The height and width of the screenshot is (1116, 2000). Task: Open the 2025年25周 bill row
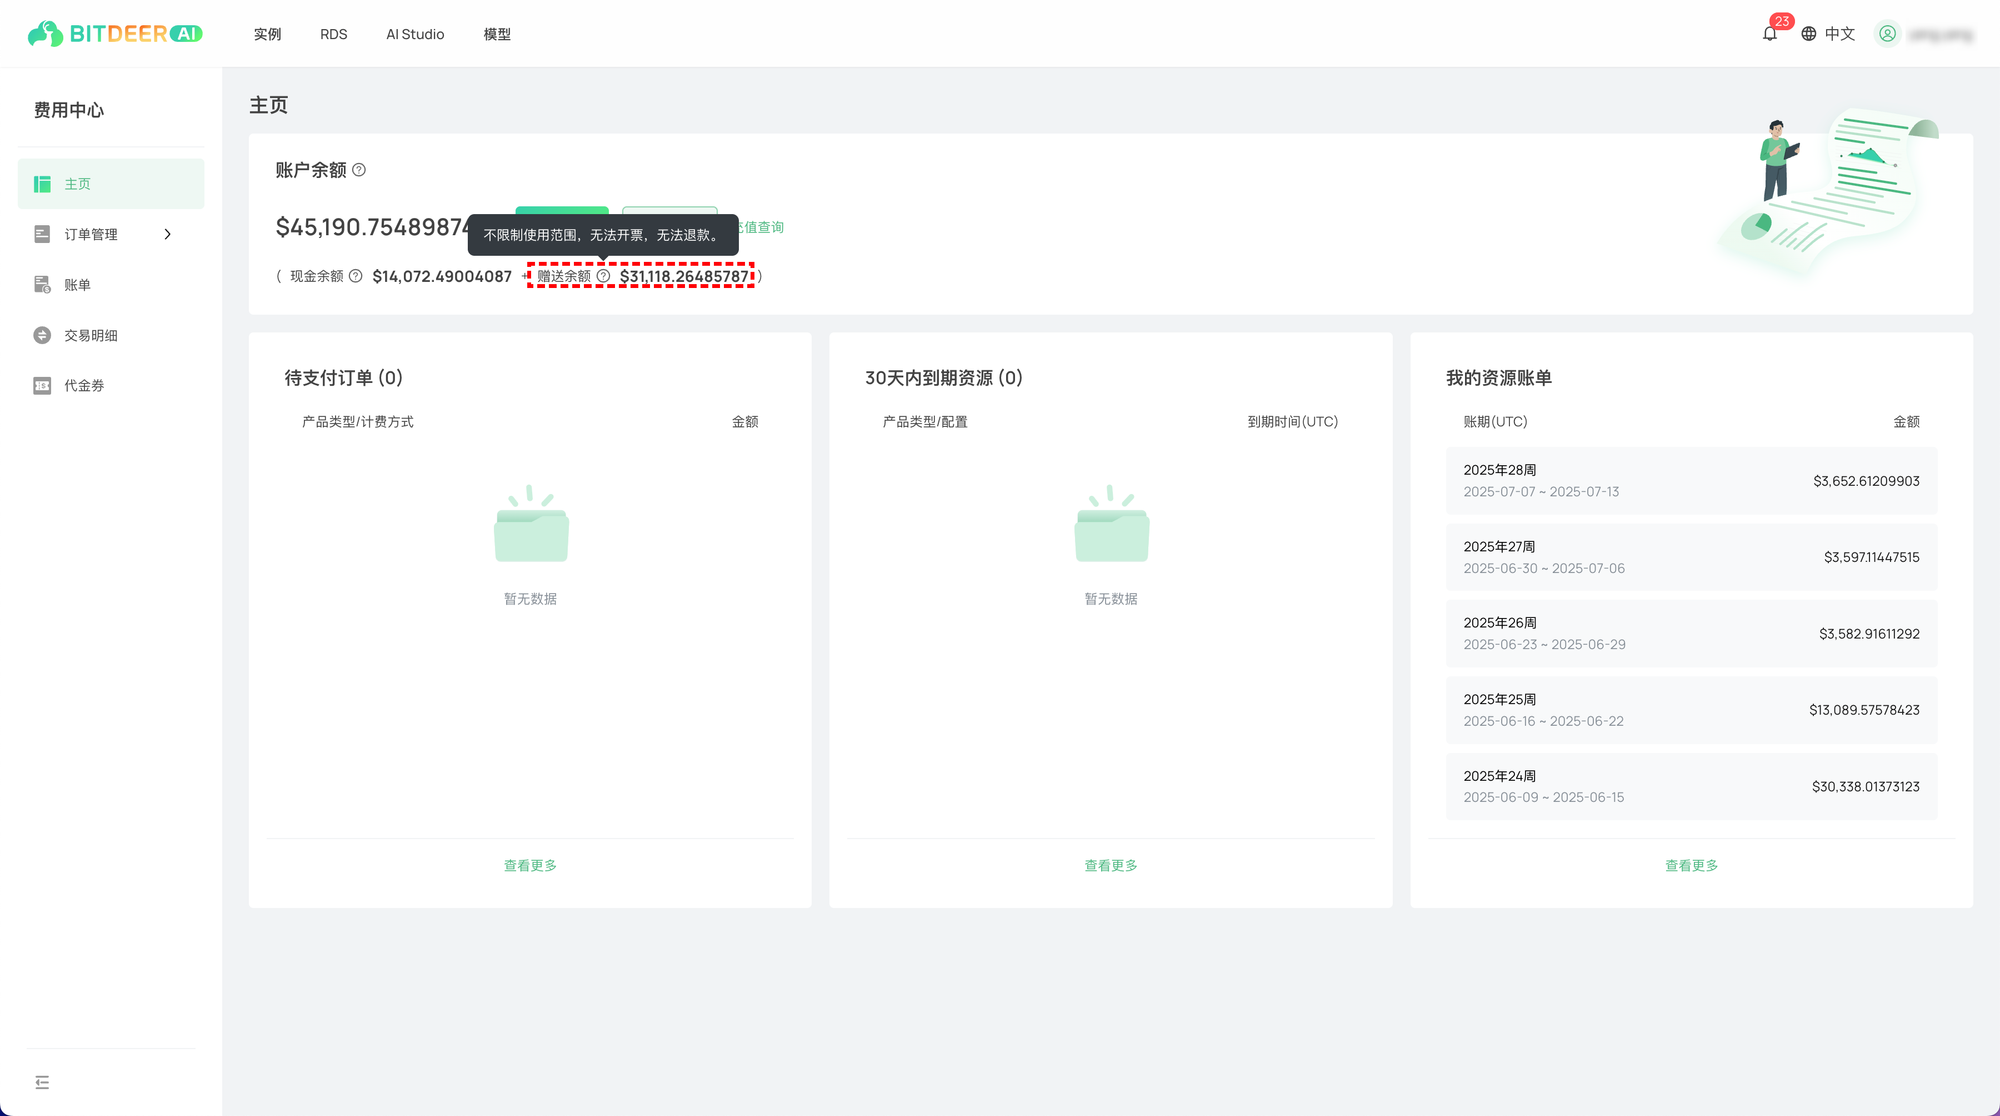(1691, 710)
